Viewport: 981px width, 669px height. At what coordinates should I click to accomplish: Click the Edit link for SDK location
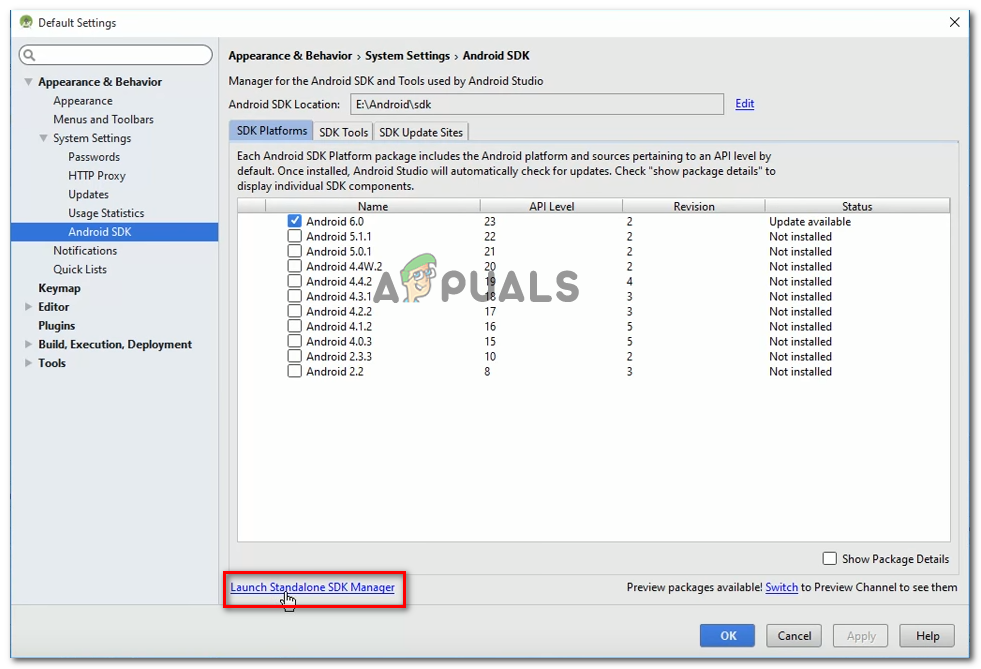click(x=745, y=104)
